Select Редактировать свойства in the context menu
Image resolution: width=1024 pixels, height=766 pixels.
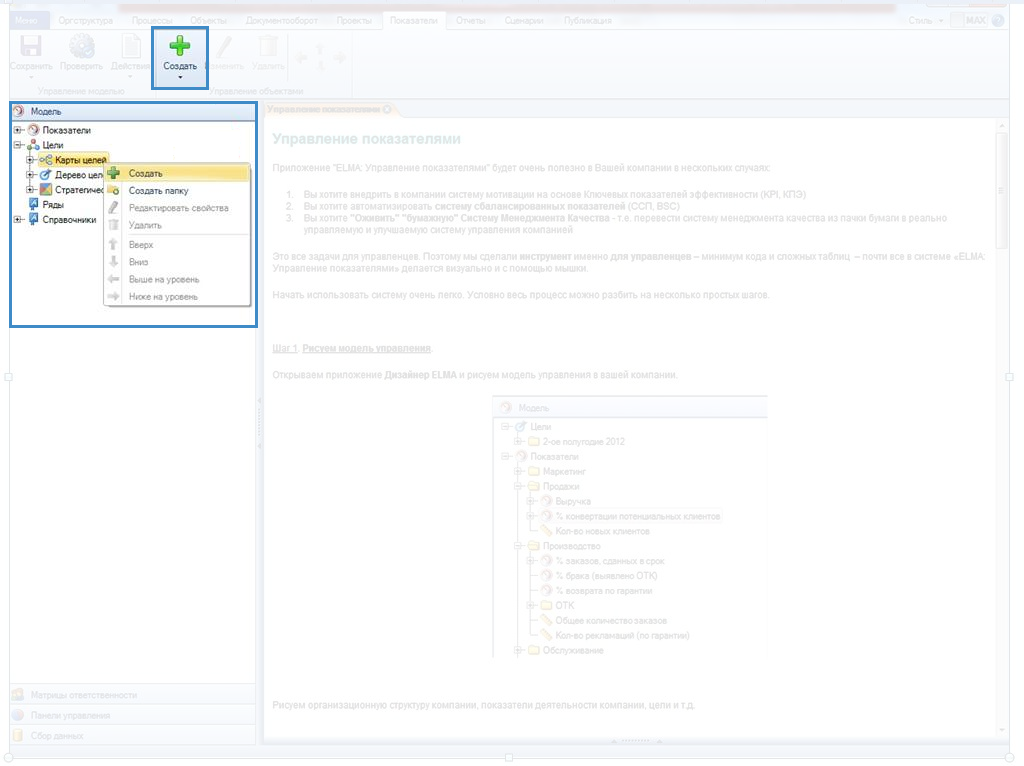[x=178, y=208]
